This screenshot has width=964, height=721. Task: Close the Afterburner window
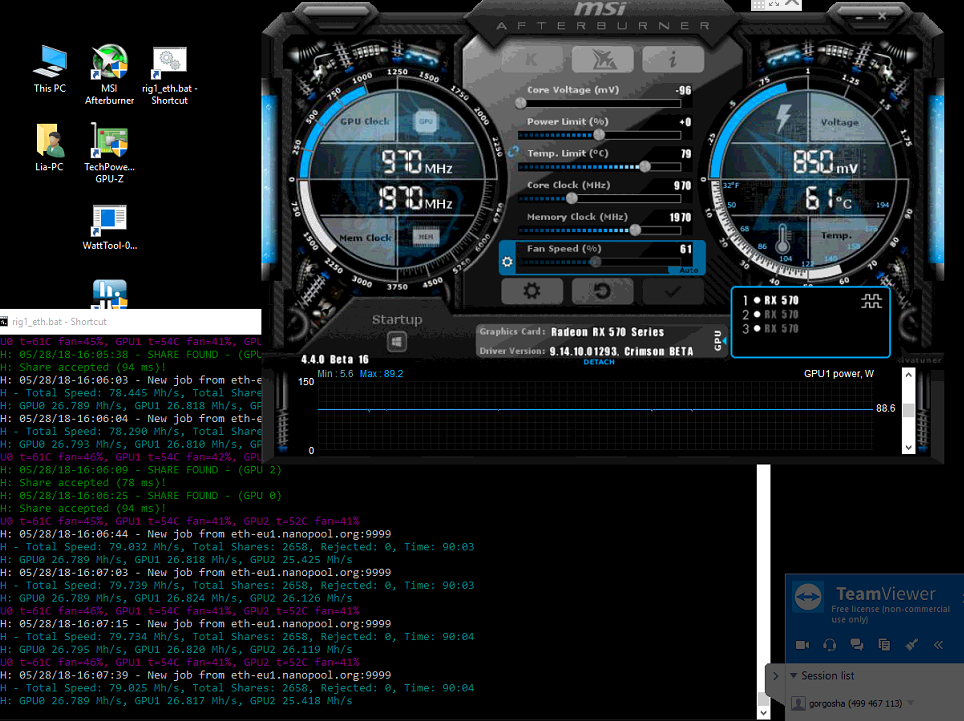pos(882,16)
